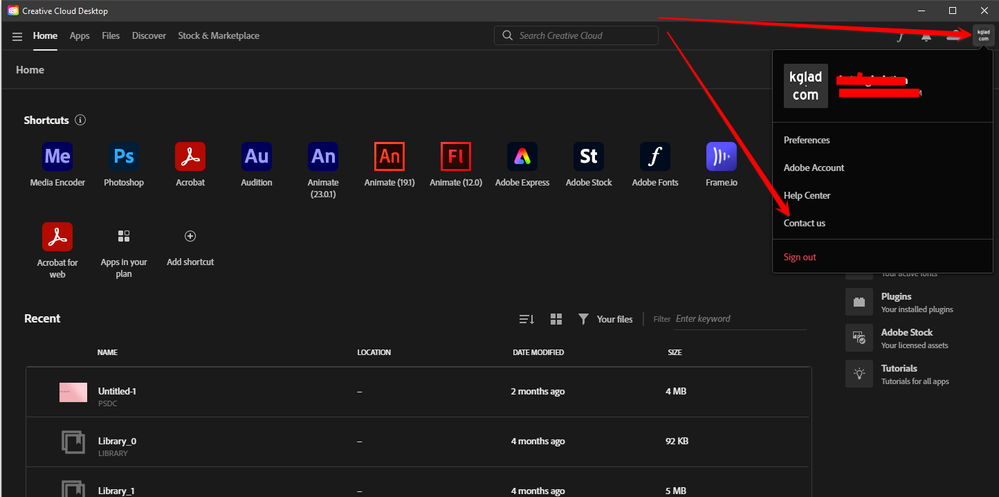Select the Untitled-1 file name
Screen dimensions: 999x497
pyautogui.click(x=117, y=391)
